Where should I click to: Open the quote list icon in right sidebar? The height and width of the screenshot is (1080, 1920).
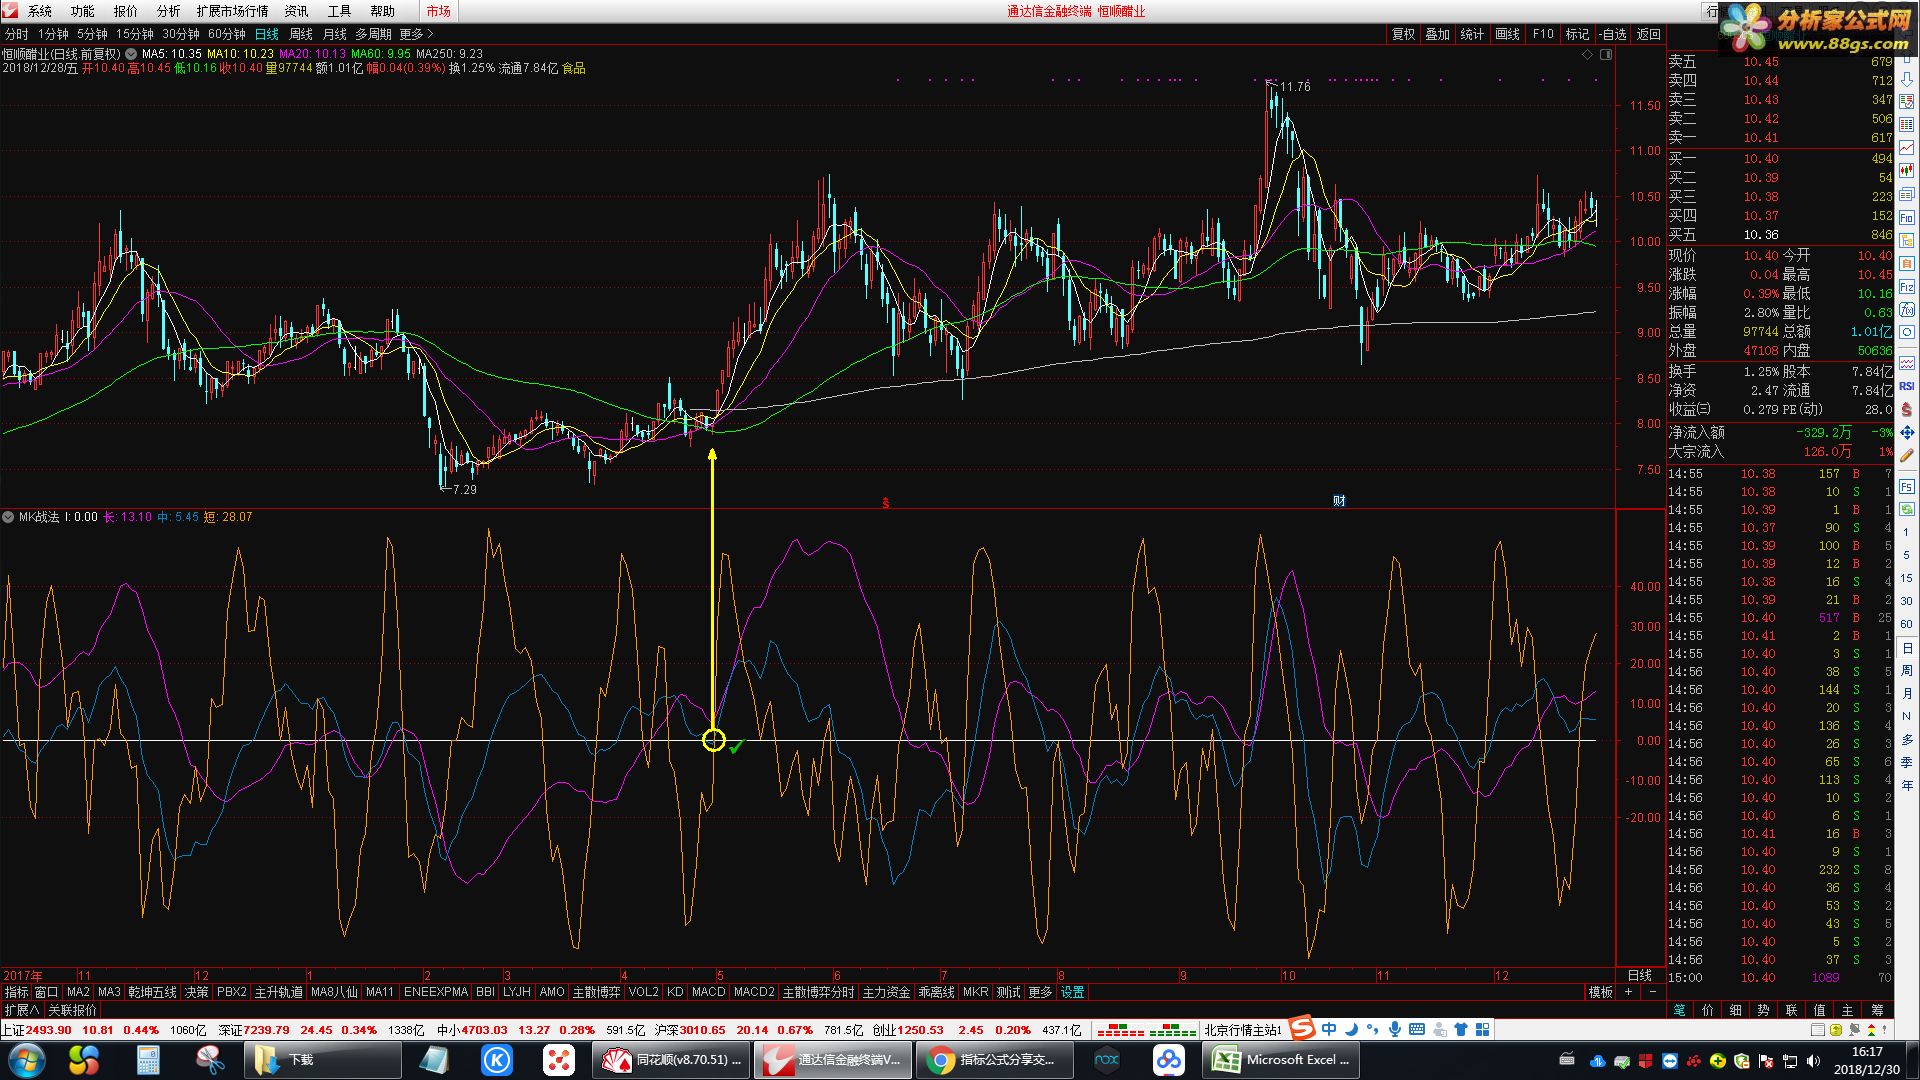[x=1907, y=101]
